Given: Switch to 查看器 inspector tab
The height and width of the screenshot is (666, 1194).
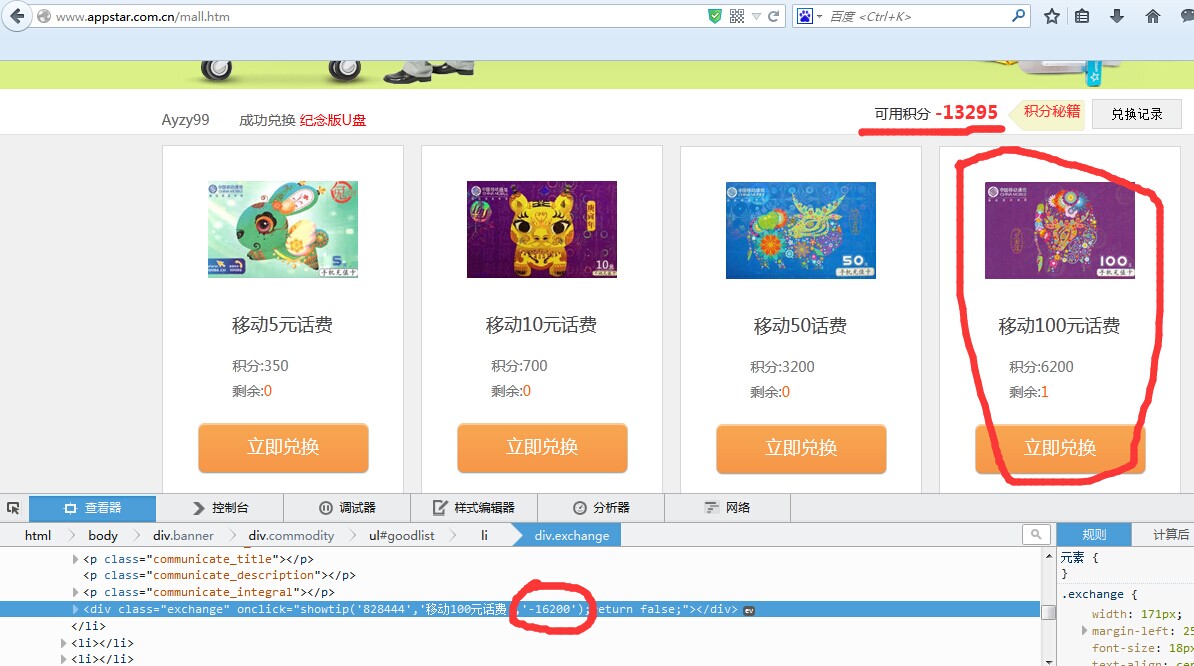Looking at the screenshot, I should 92,508.
